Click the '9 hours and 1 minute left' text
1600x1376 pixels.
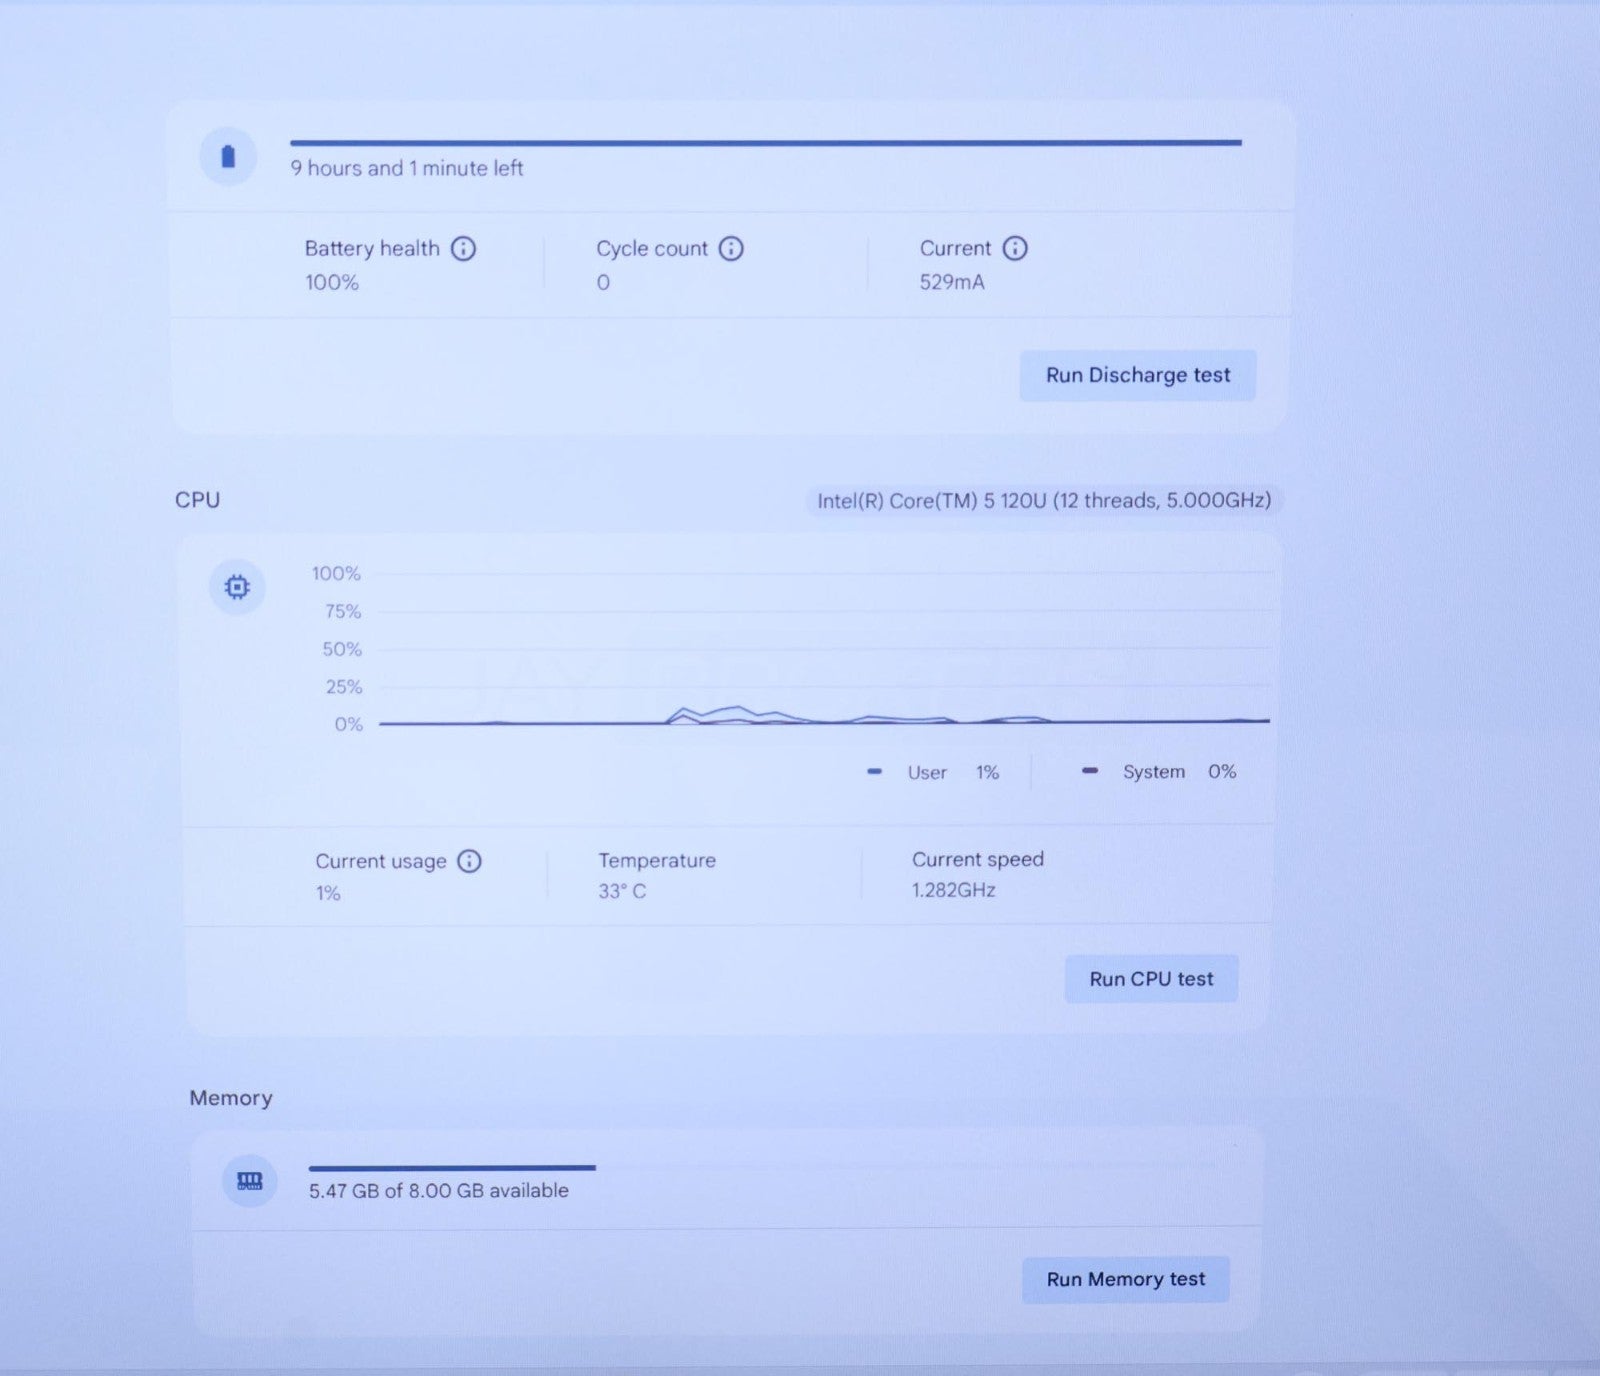[x=407, y=168]
